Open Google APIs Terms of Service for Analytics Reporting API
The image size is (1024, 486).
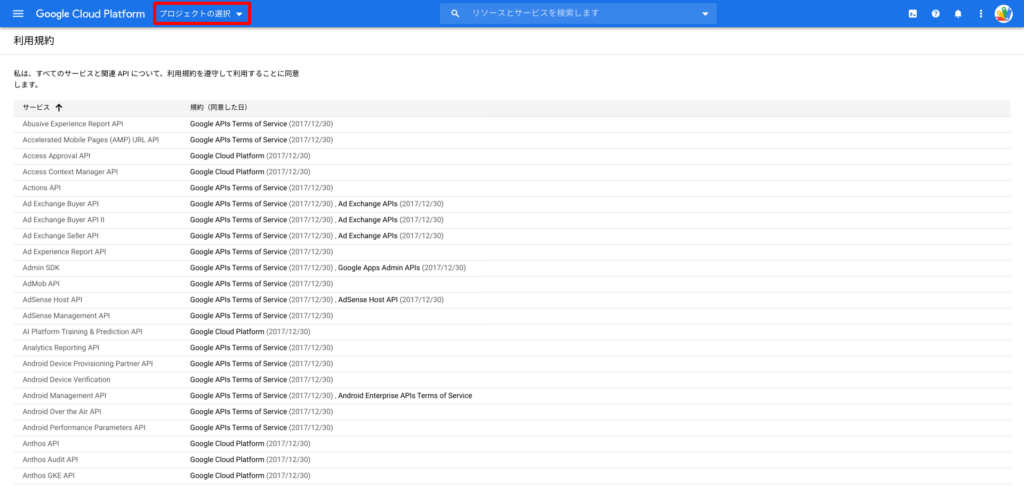(238, 348)
